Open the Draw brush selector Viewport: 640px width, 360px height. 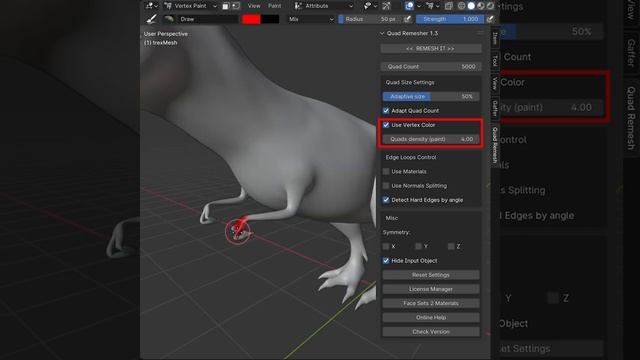click(x=208, y=19)
